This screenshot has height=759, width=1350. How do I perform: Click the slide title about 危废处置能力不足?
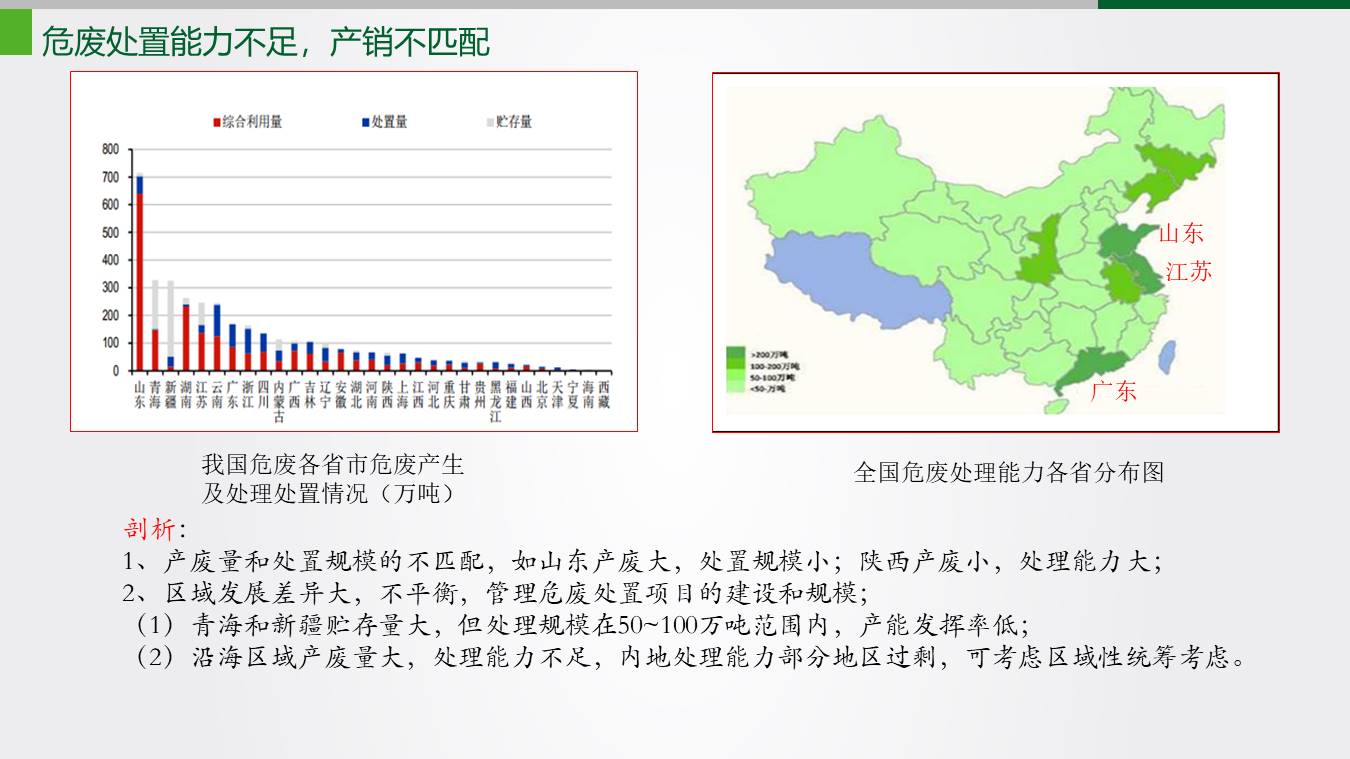(265, 42)
